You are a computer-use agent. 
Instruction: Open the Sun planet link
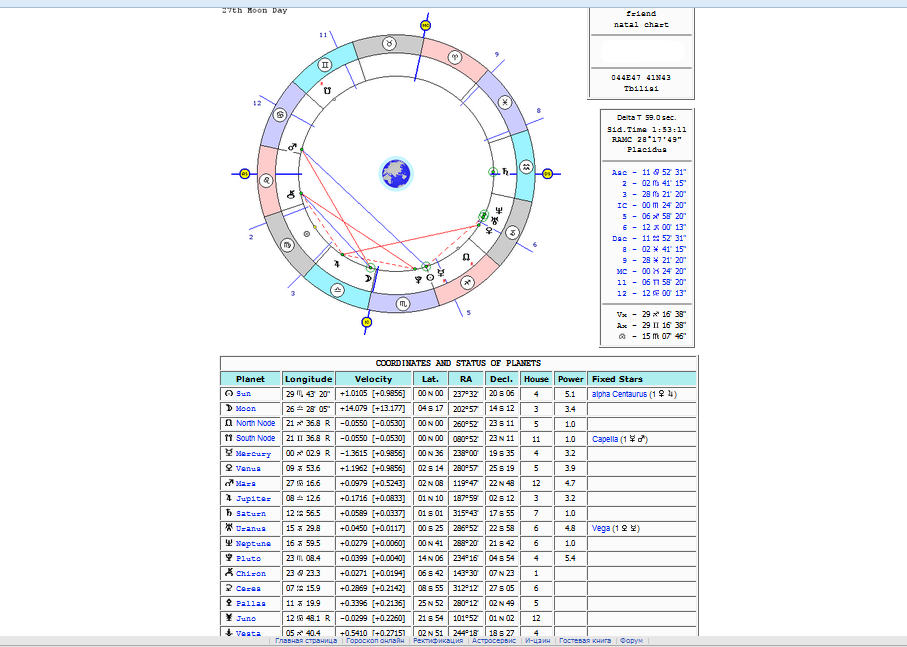coord(244,394)
